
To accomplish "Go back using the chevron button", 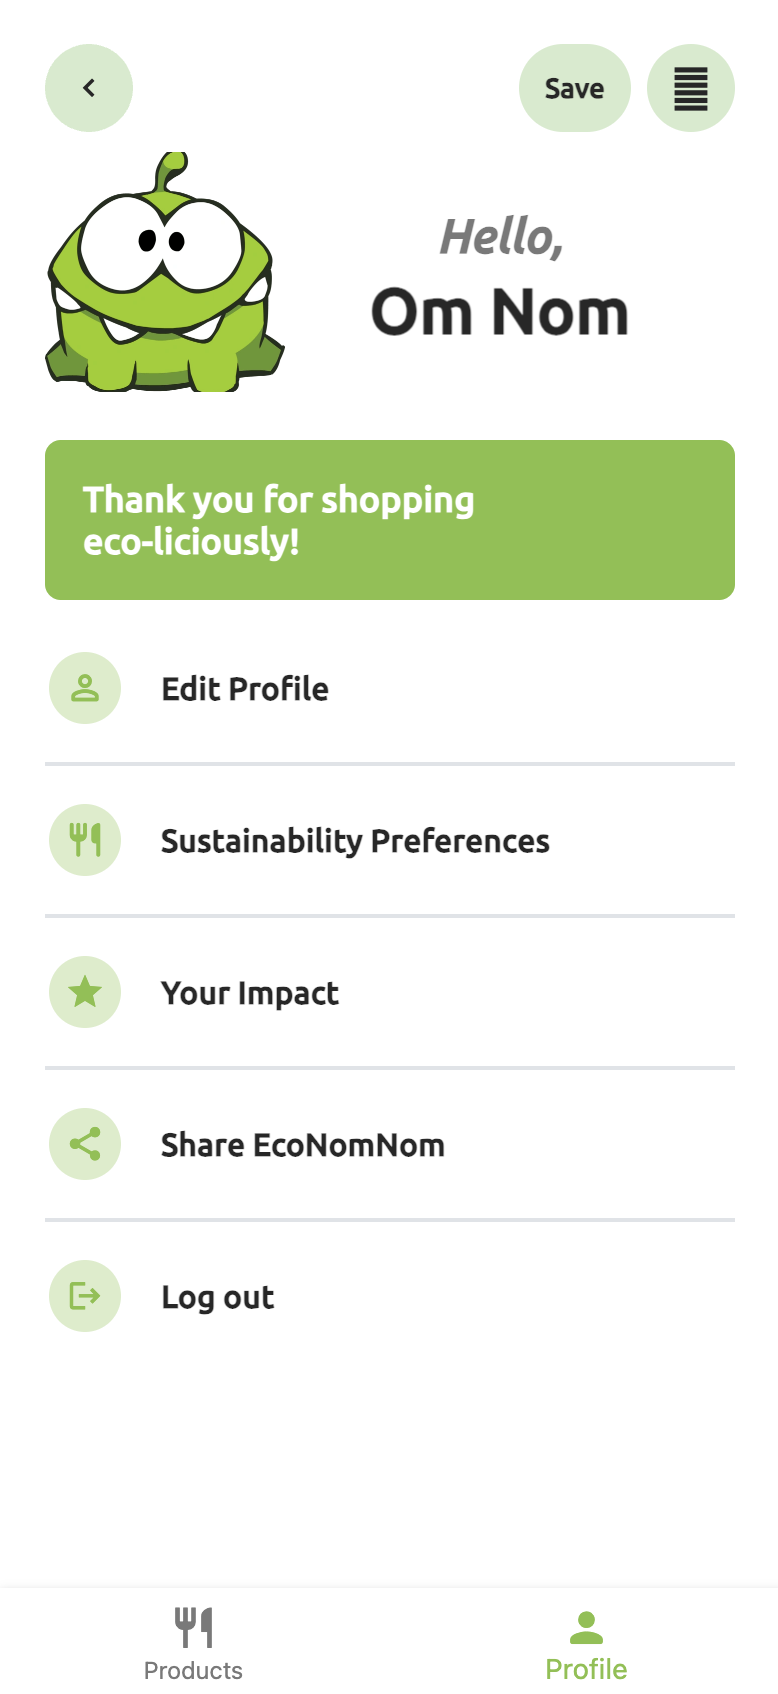I will [89, 88].
